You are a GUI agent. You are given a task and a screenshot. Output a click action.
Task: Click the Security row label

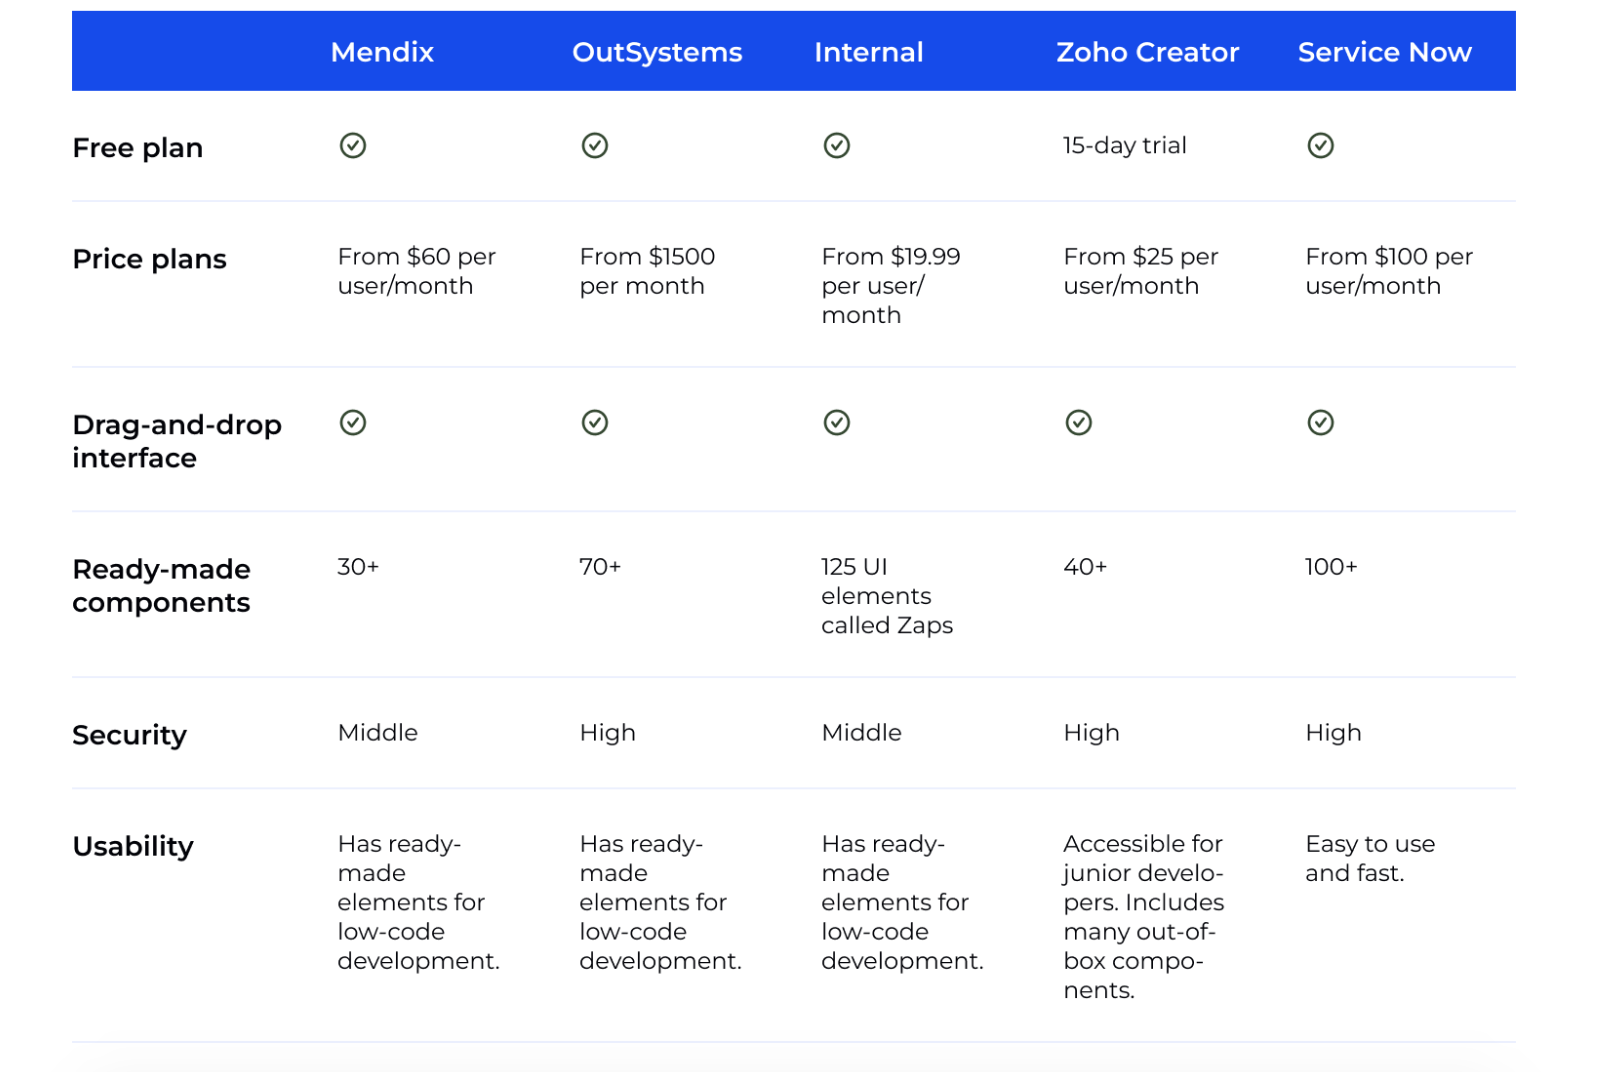tap(130, 735)
